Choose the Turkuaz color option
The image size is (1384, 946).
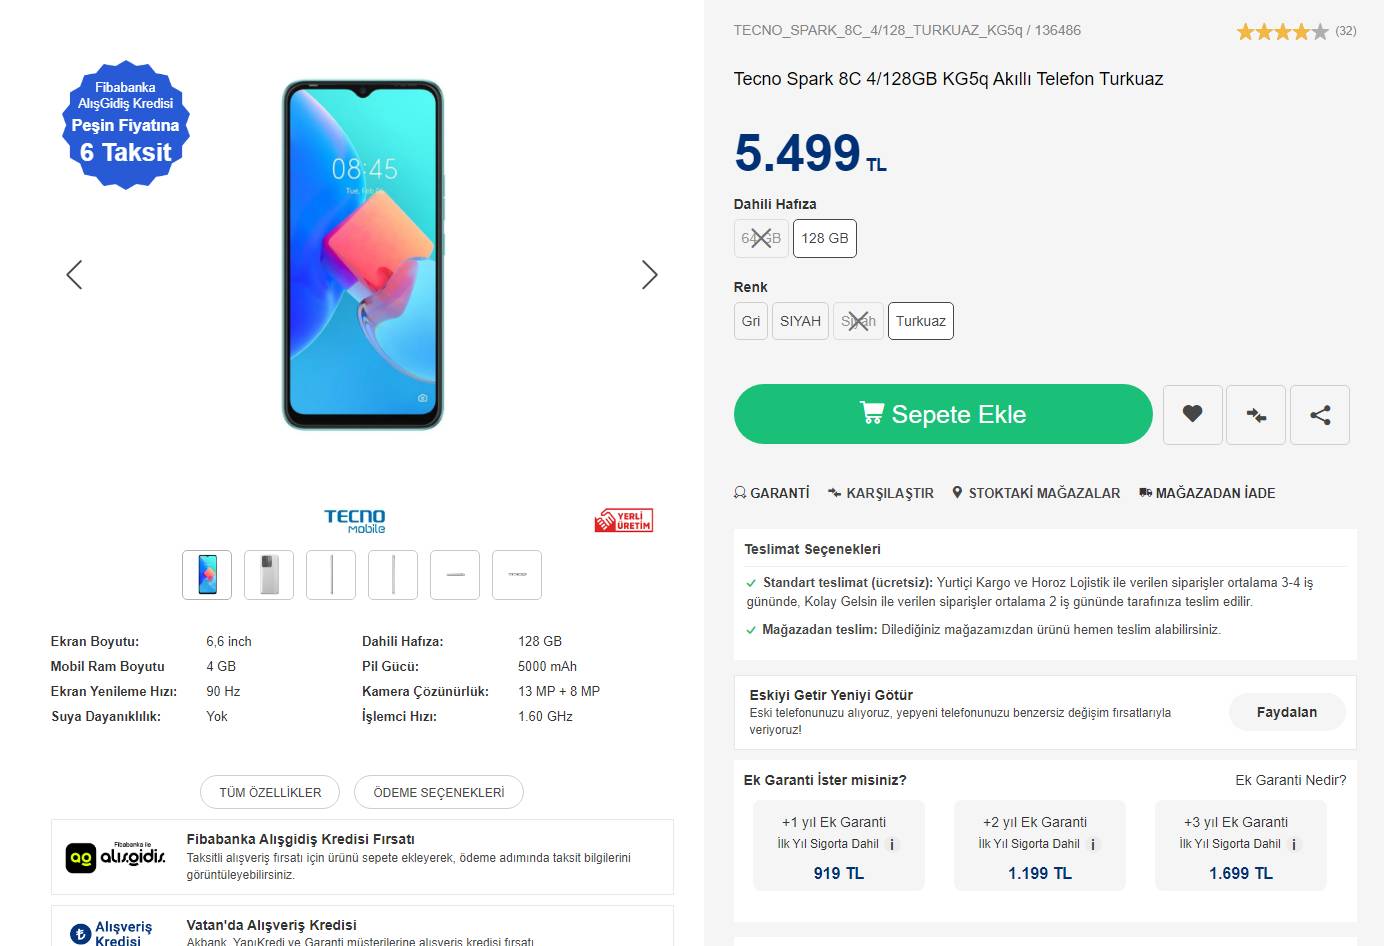coord(920,321)
